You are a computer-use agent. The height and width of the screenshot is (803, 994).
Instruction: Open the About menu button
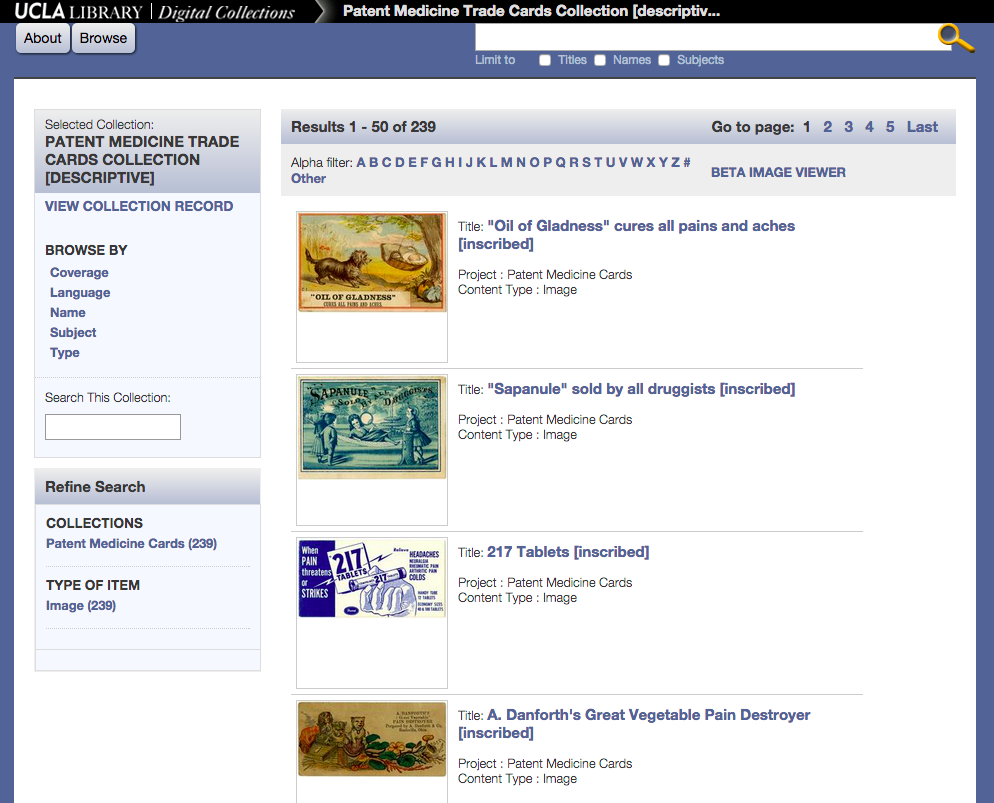(x=43, y=39)
